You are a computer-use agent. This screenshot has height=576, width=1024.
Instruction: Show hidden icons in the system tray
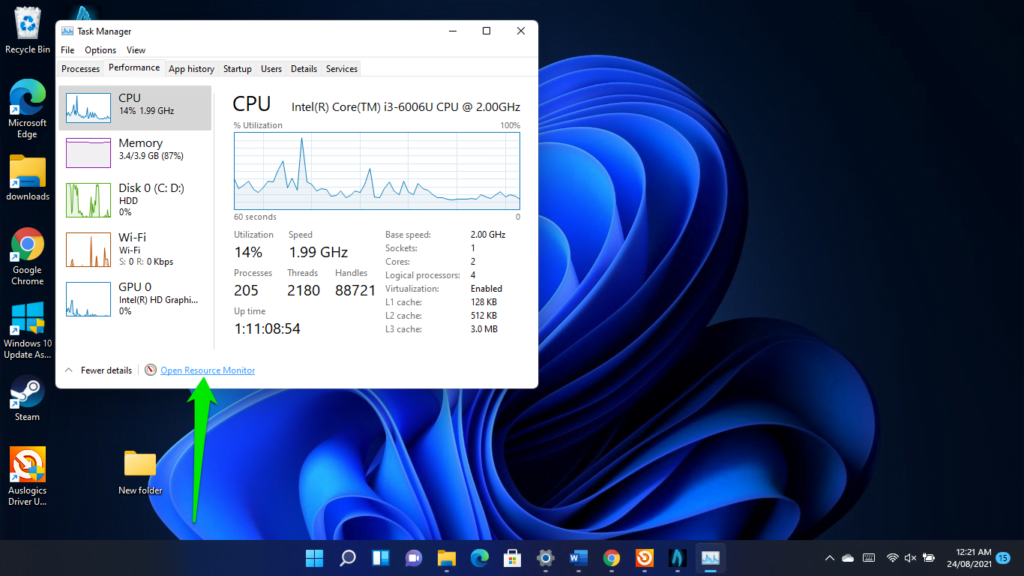click(830, 558)
